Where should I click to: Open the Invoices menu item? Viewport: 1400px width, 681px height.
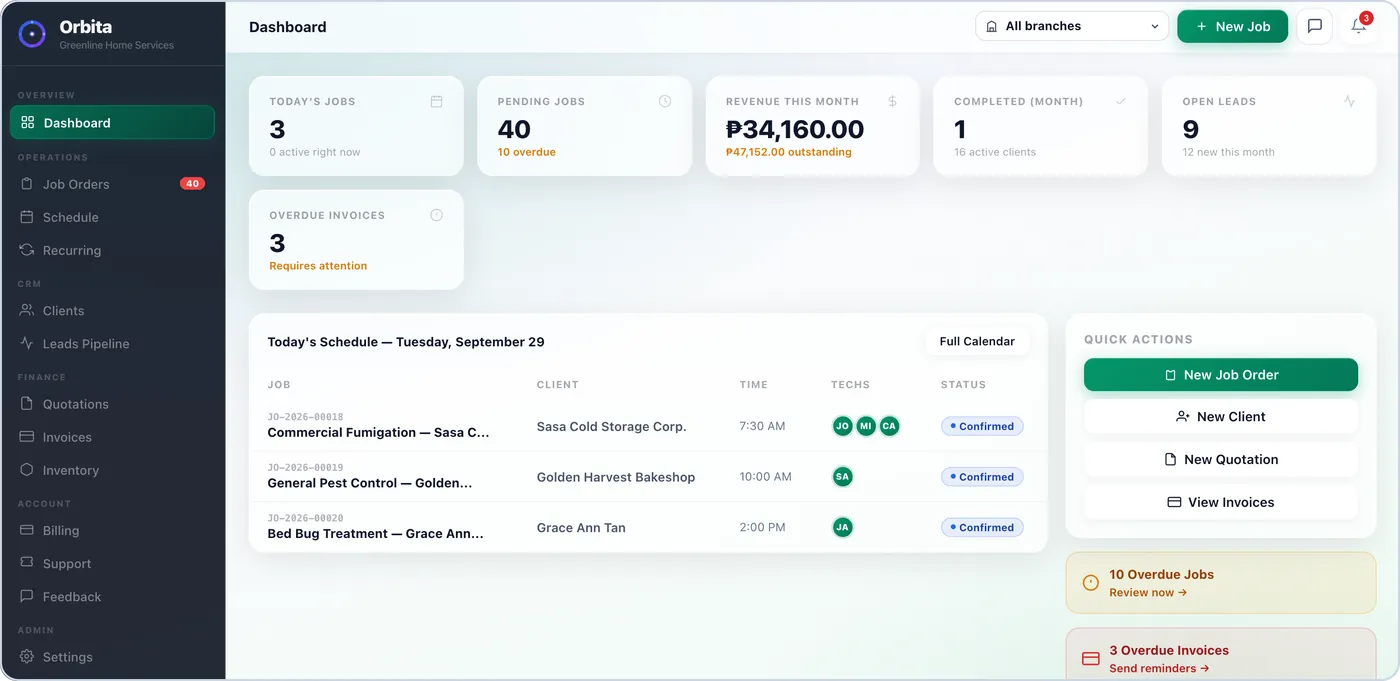click(x=112, y=437)
